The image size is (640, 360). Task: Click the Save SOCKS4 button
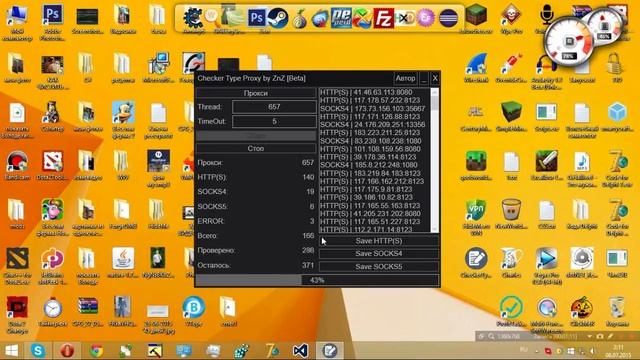(x=379, y=253)
